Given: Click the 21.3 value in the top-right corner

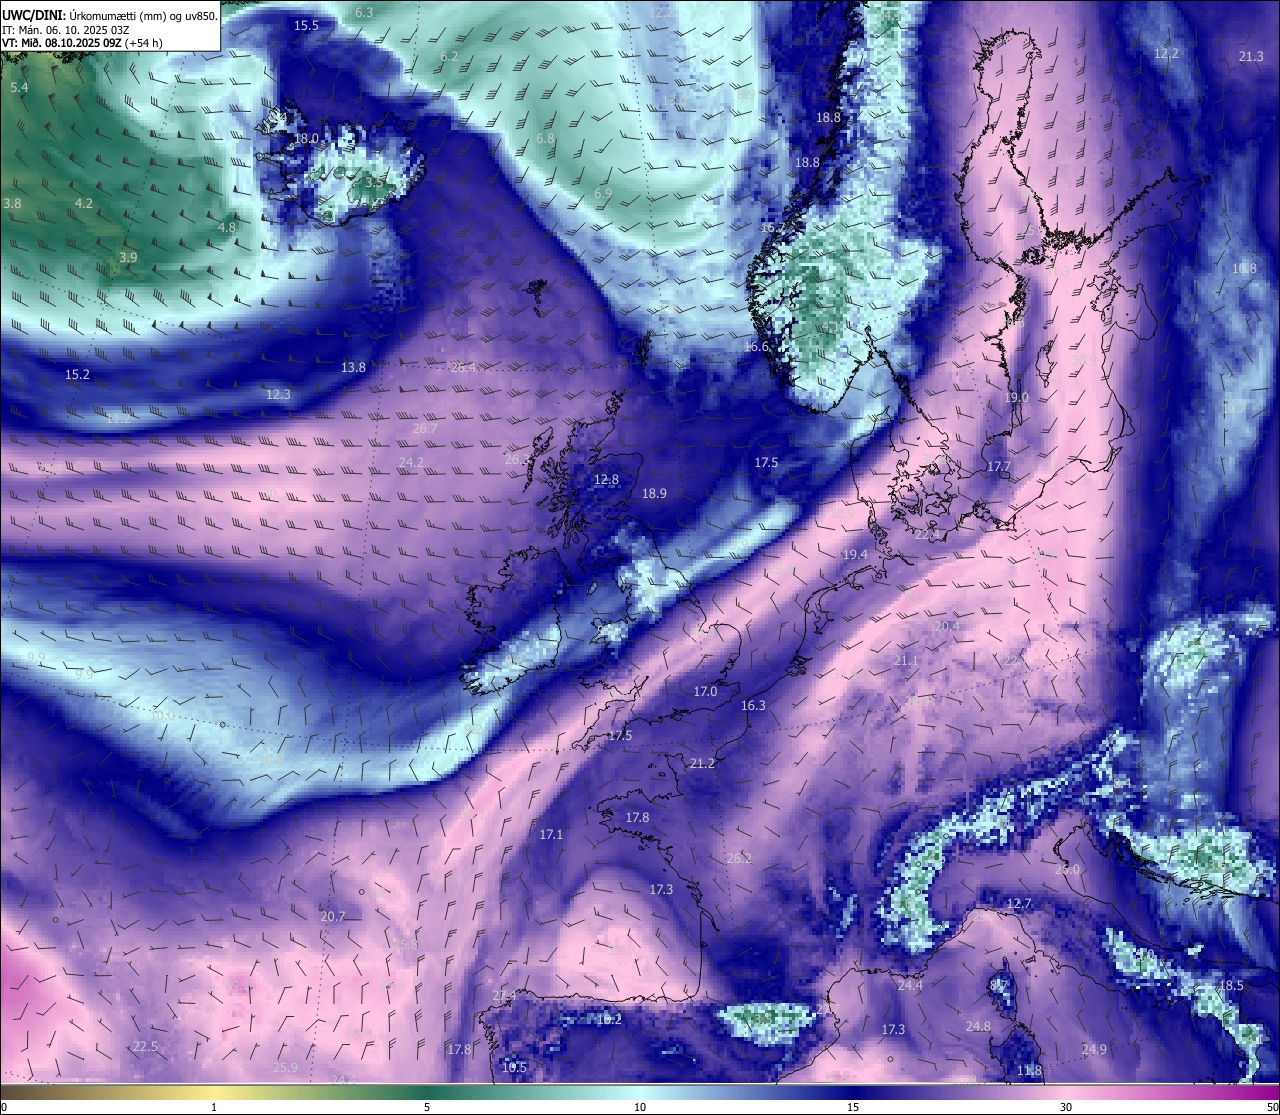Looking at the screenshot, I should coord(1251,57).
